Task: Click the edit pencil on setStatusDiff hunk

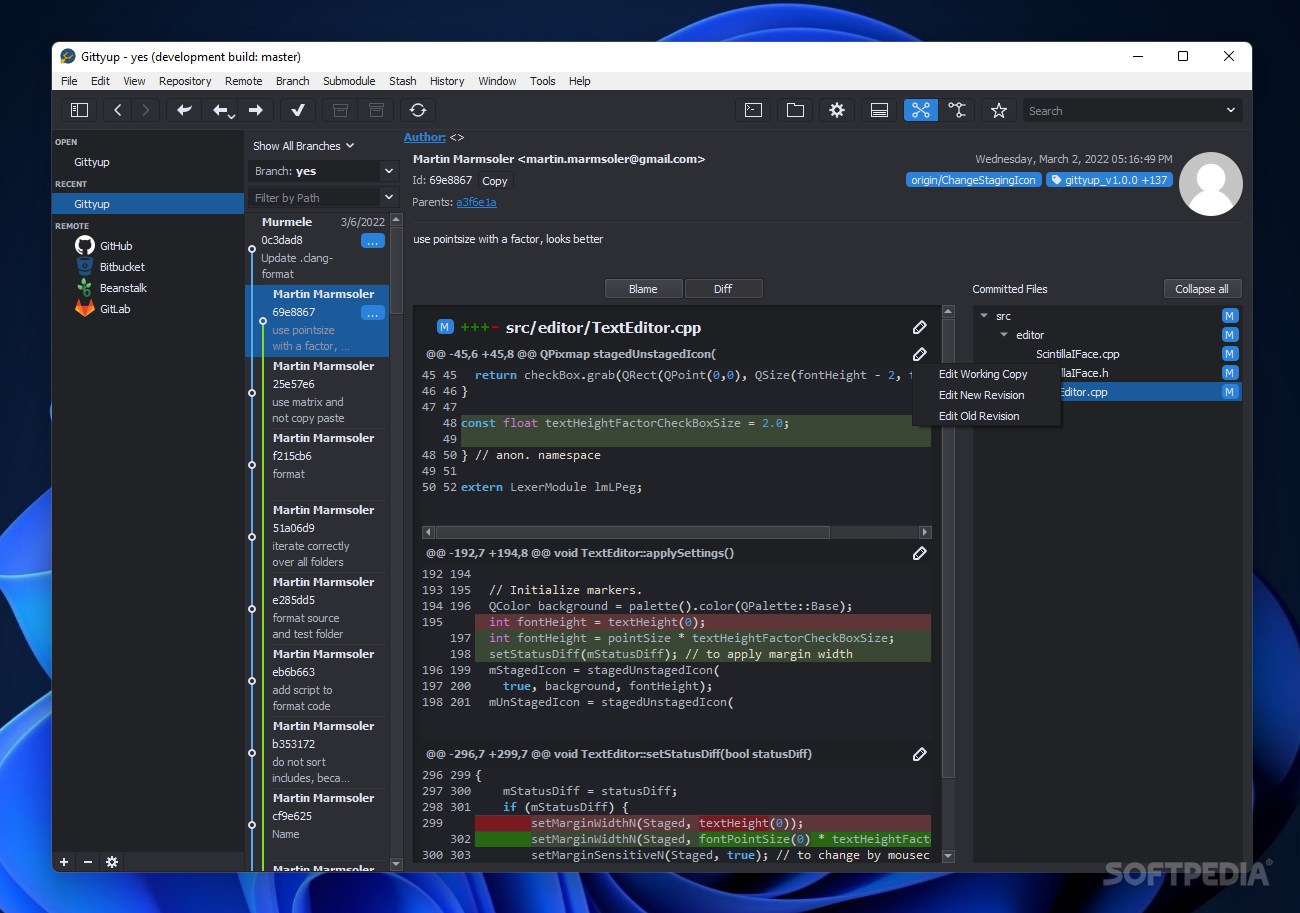Action: click(919, 754)
